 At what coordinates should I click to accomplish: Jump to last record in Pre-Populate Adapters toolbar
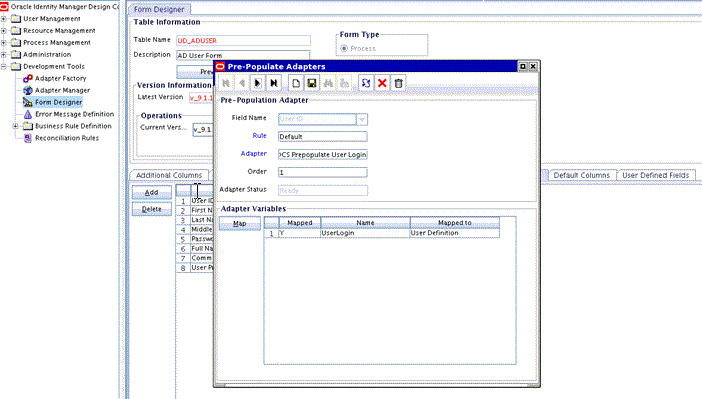(274, 83)
